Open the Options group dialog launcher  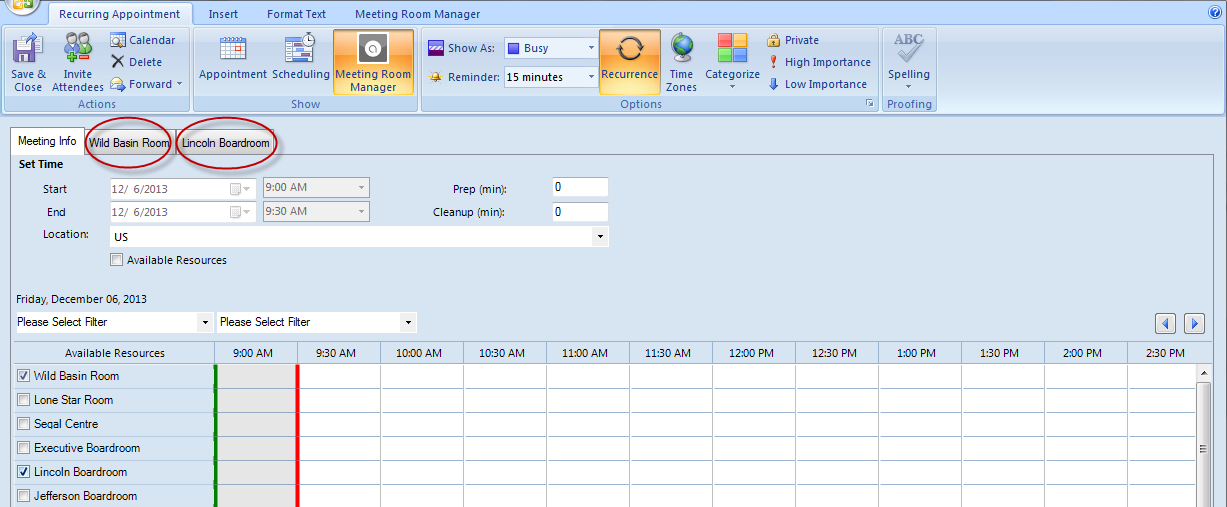(x=870, y=104)
